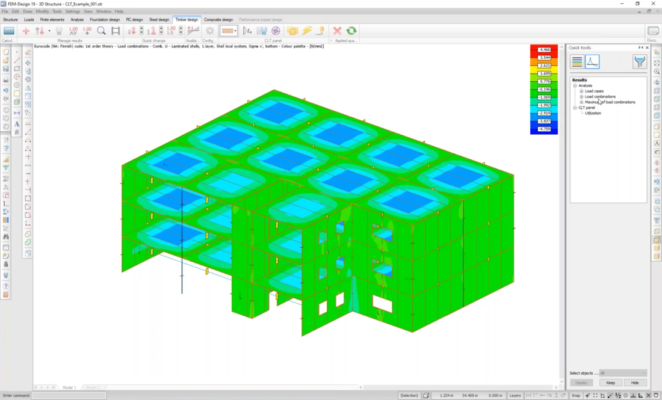The height and width of the screenshot is (400, 662).
Task: Click the gear Configuration icon
Action: (210, 31)
